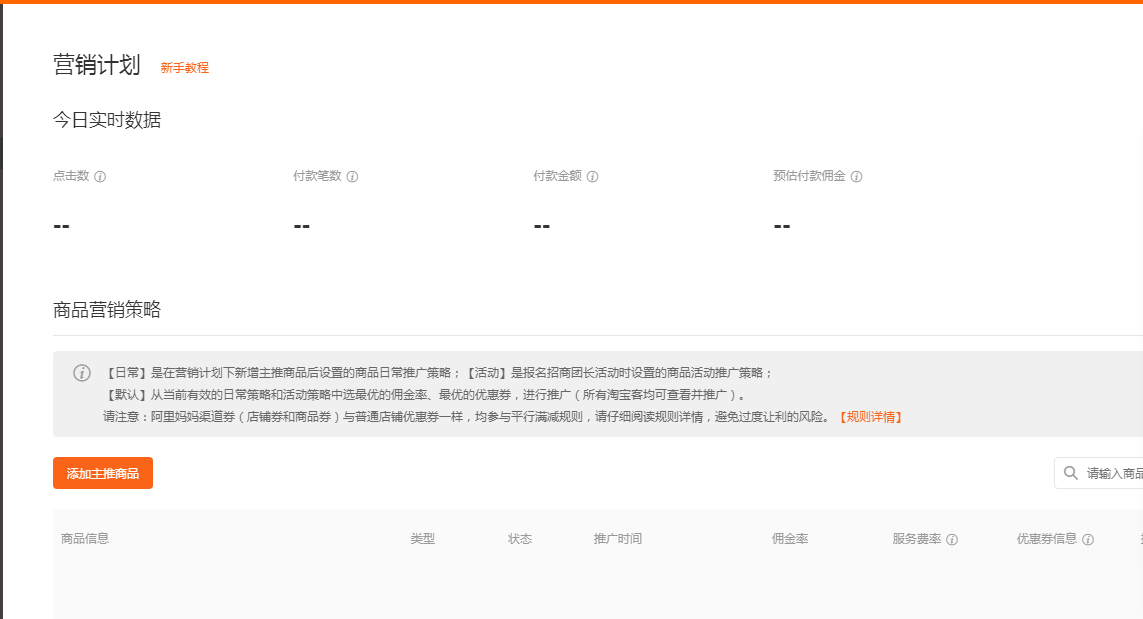The width and height of the screenshot is (1143, 619).
Task: Click the info icon after 预估付款佣金
Action: (x=856, y=177)
